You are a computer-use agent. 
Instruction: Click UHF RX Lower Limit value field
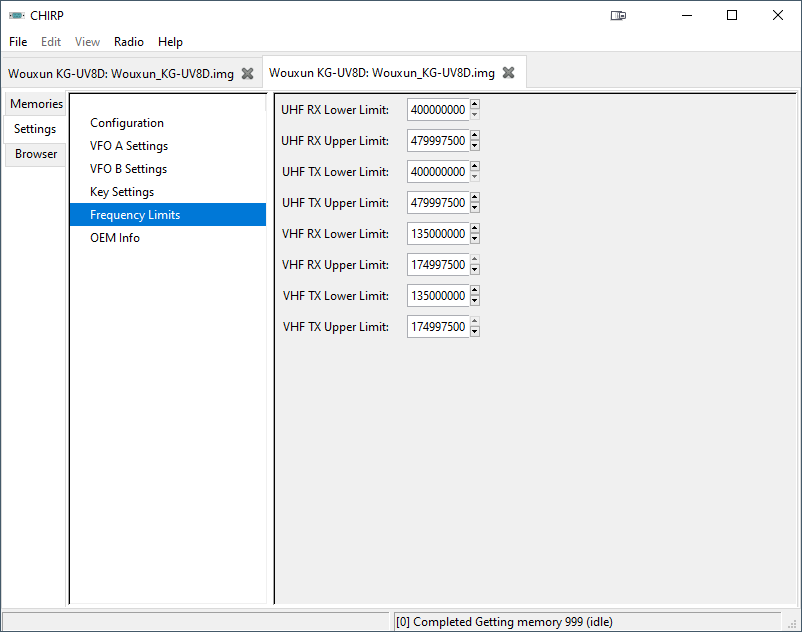438,109
